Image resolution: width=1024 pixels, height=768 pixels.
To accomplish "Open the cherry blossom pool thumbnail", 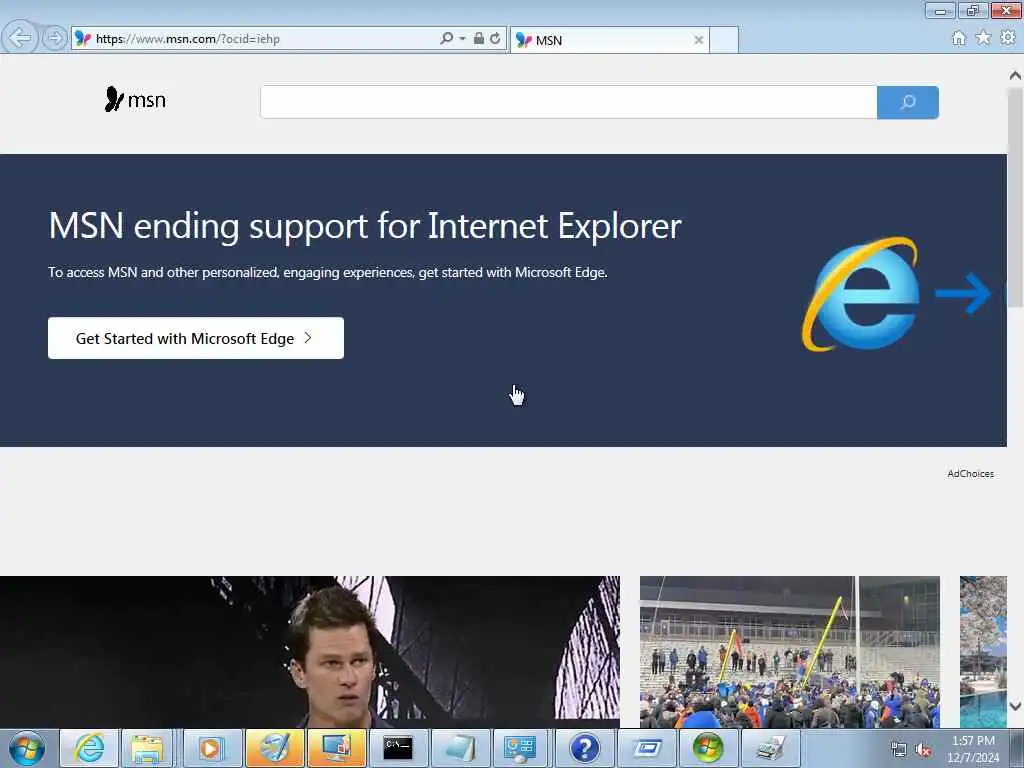I will pos(983,652).
